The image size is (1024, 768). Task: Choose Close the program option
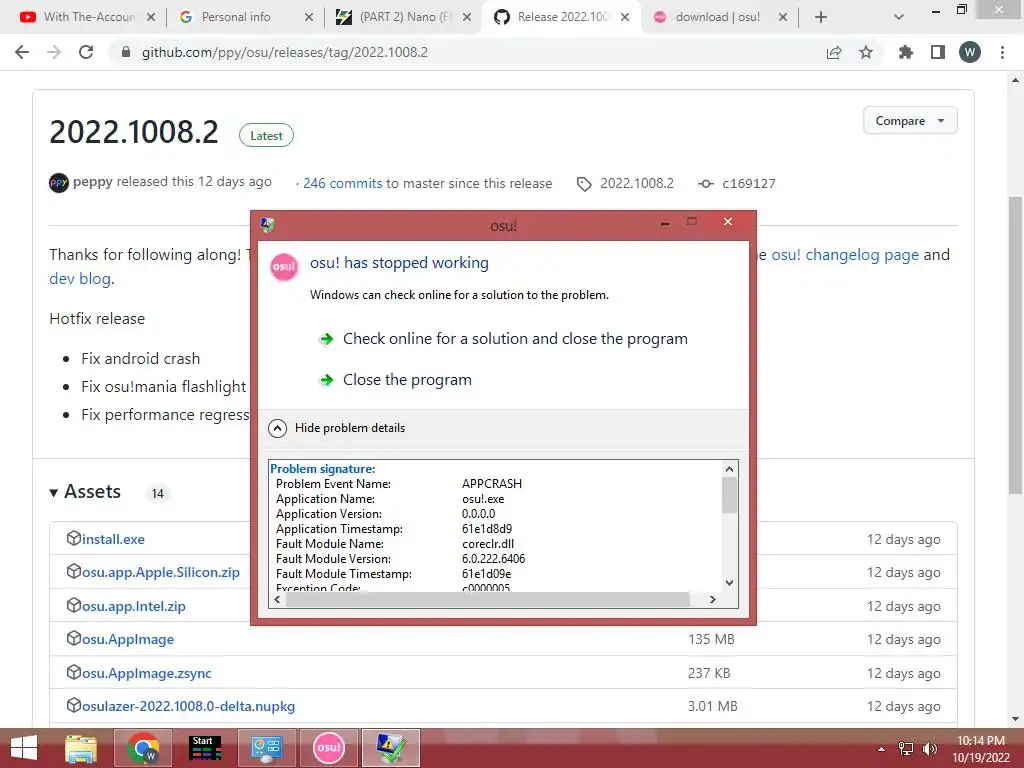pyautogui.click(x=407, y=380)
